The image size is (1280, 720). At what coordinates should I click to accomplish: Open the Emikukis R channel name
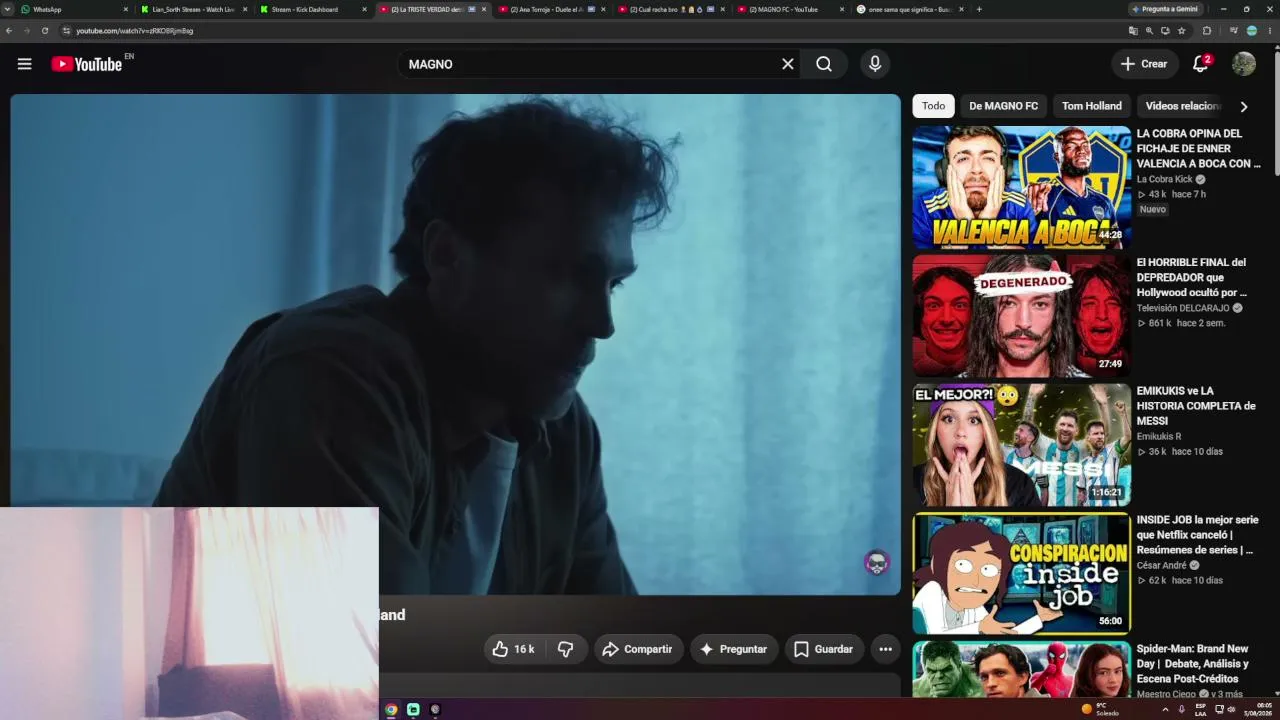pos(1159,436)
